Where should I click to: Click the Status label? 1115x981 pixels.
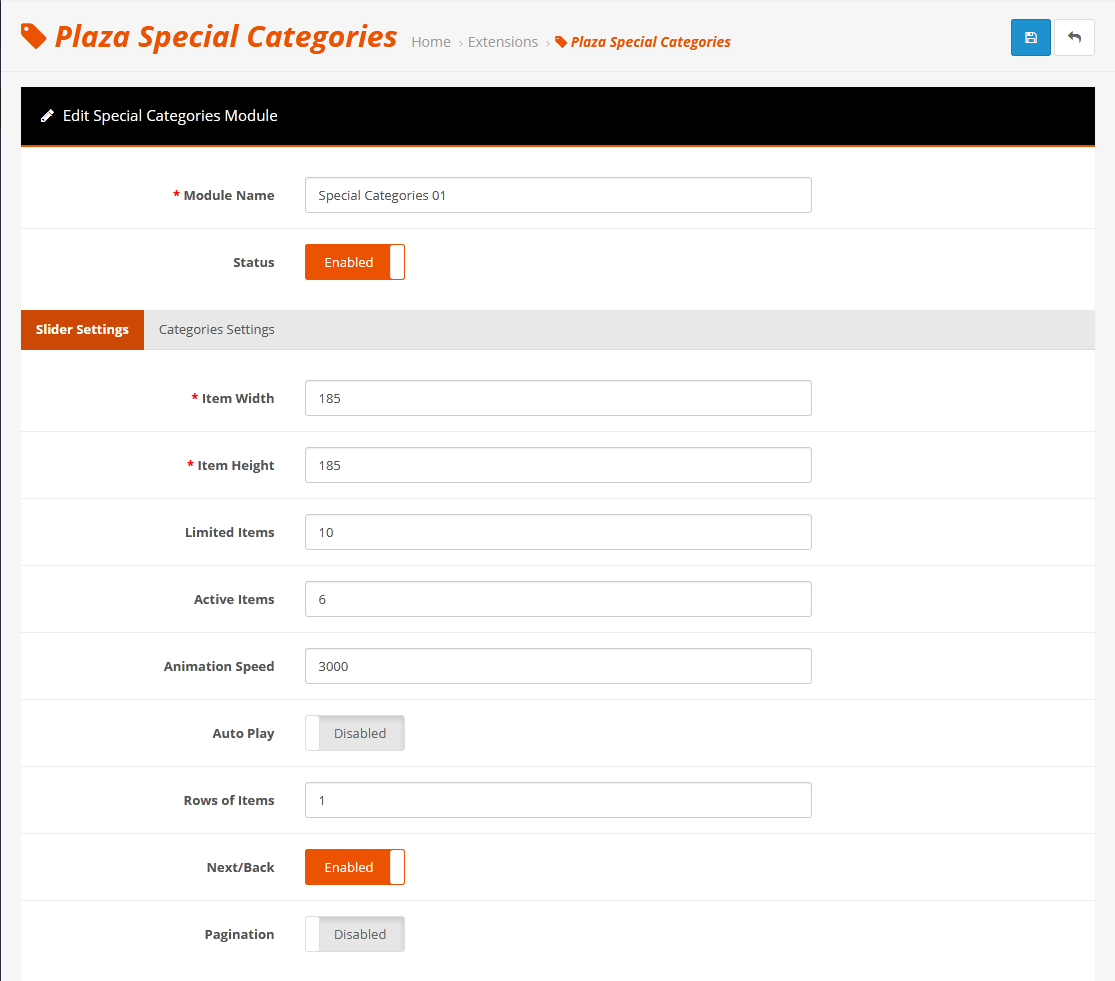click(x=254, y=262)
